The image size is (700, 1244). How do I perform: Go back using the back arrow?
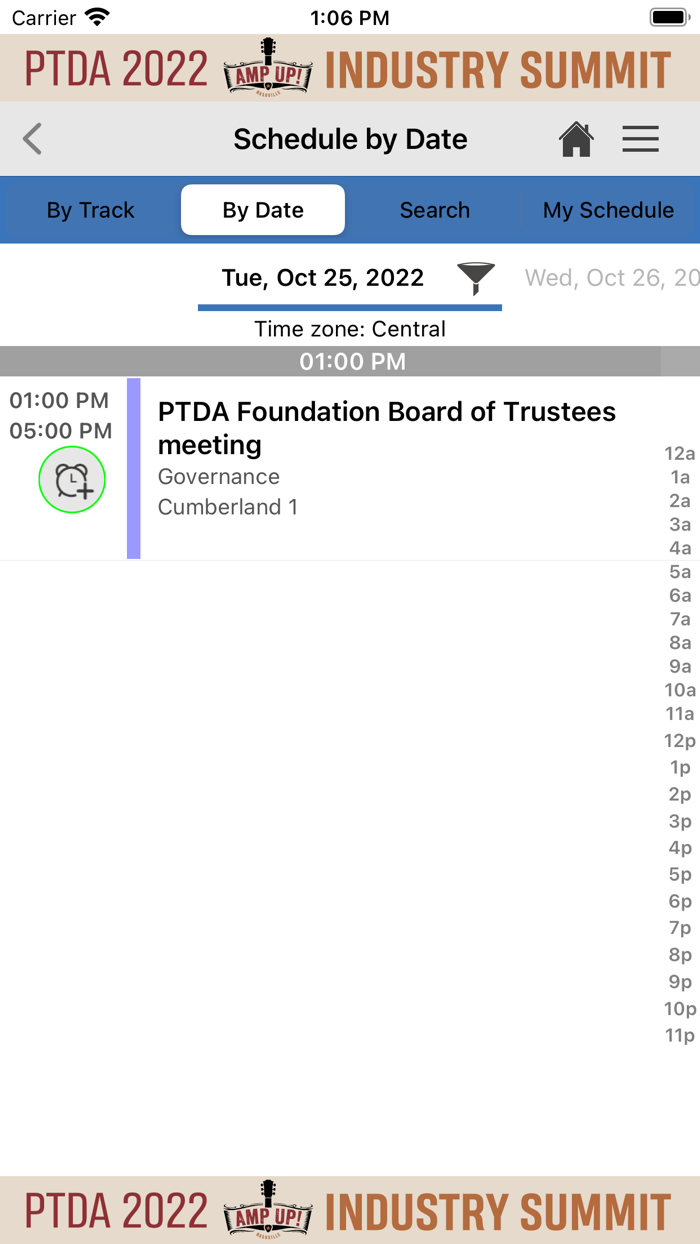(31, 139)
